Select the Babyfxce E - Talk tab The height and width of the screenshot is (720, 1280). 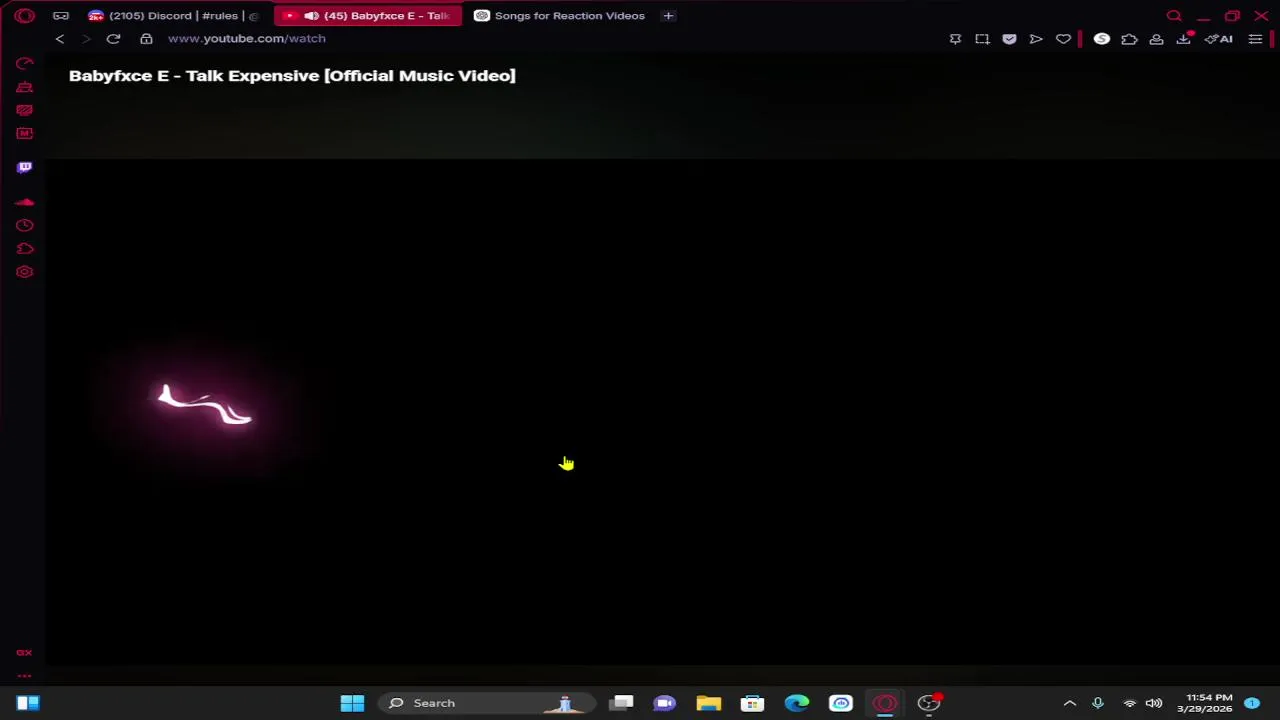coord(368,16)
